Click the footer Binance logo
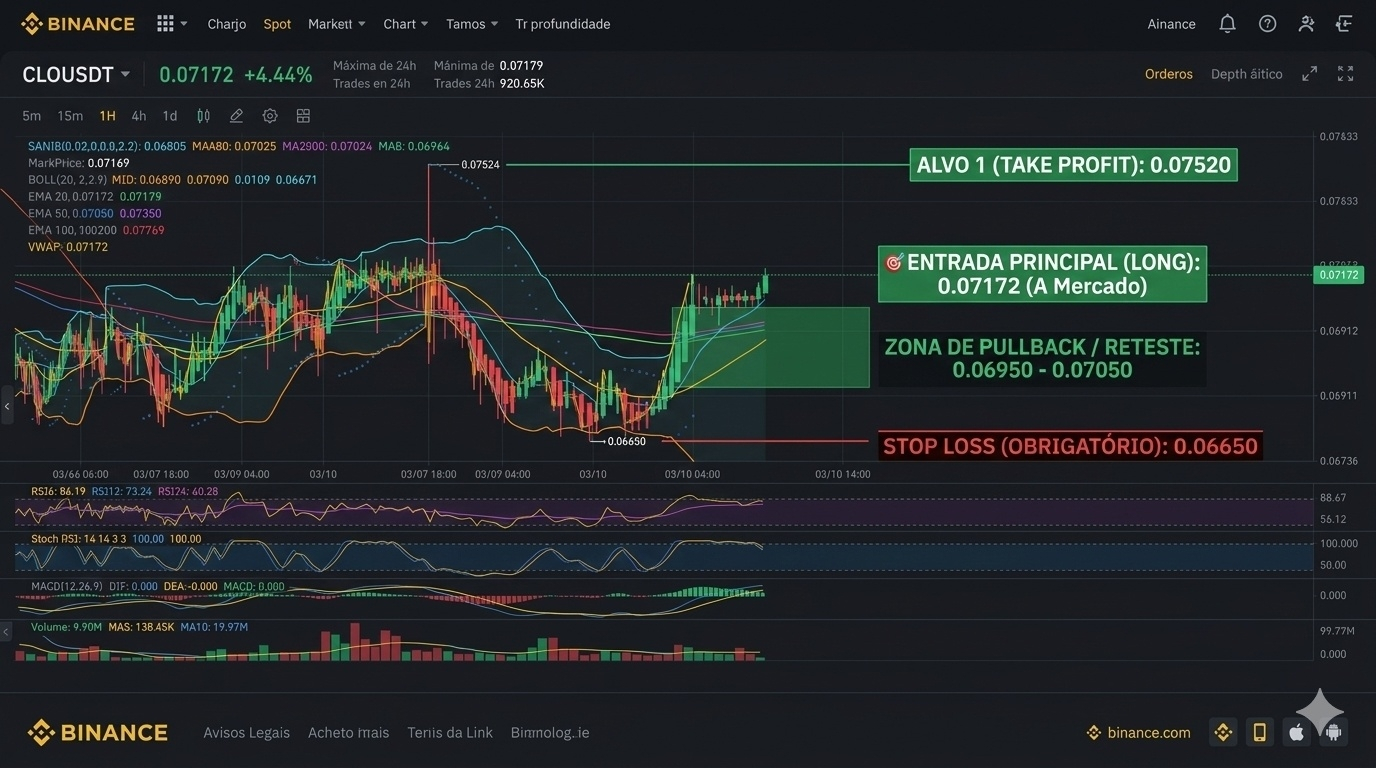 (x=97, y=733)
